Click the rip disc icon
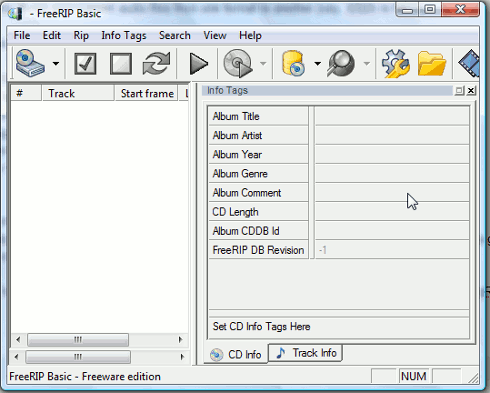The height and width of the screenshot is (393, 490). [x=238, y=63]
